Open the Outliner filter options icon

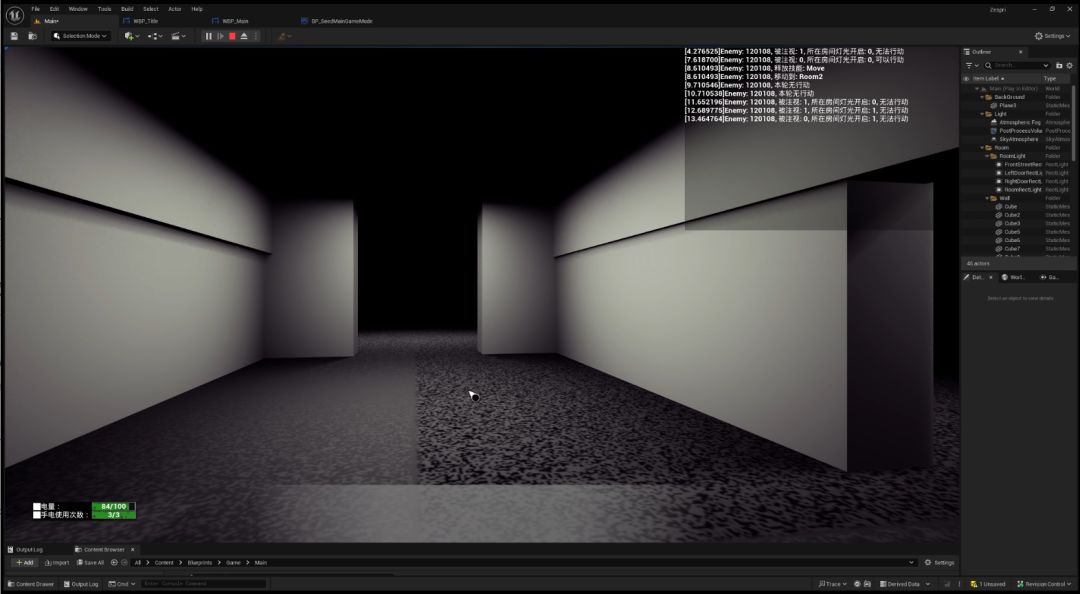click(971, 65)
